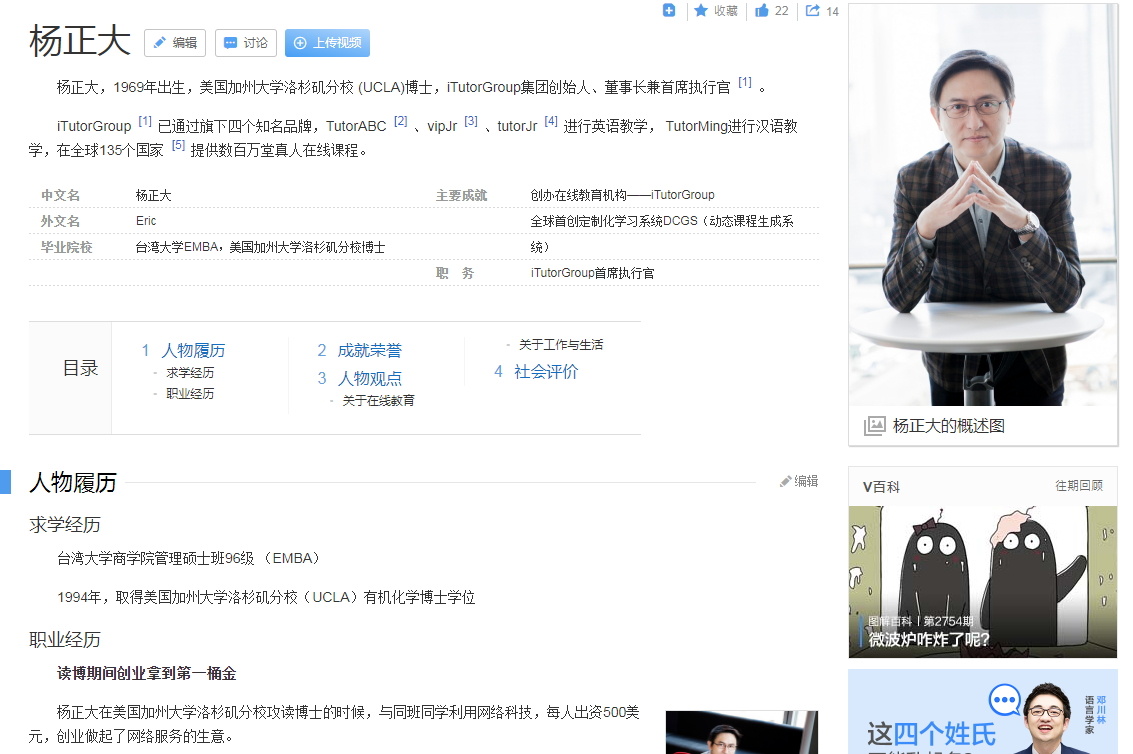
Task: Click the line 台湾大学商学院管理硕士班96级
Action: [x=188, y=558]
